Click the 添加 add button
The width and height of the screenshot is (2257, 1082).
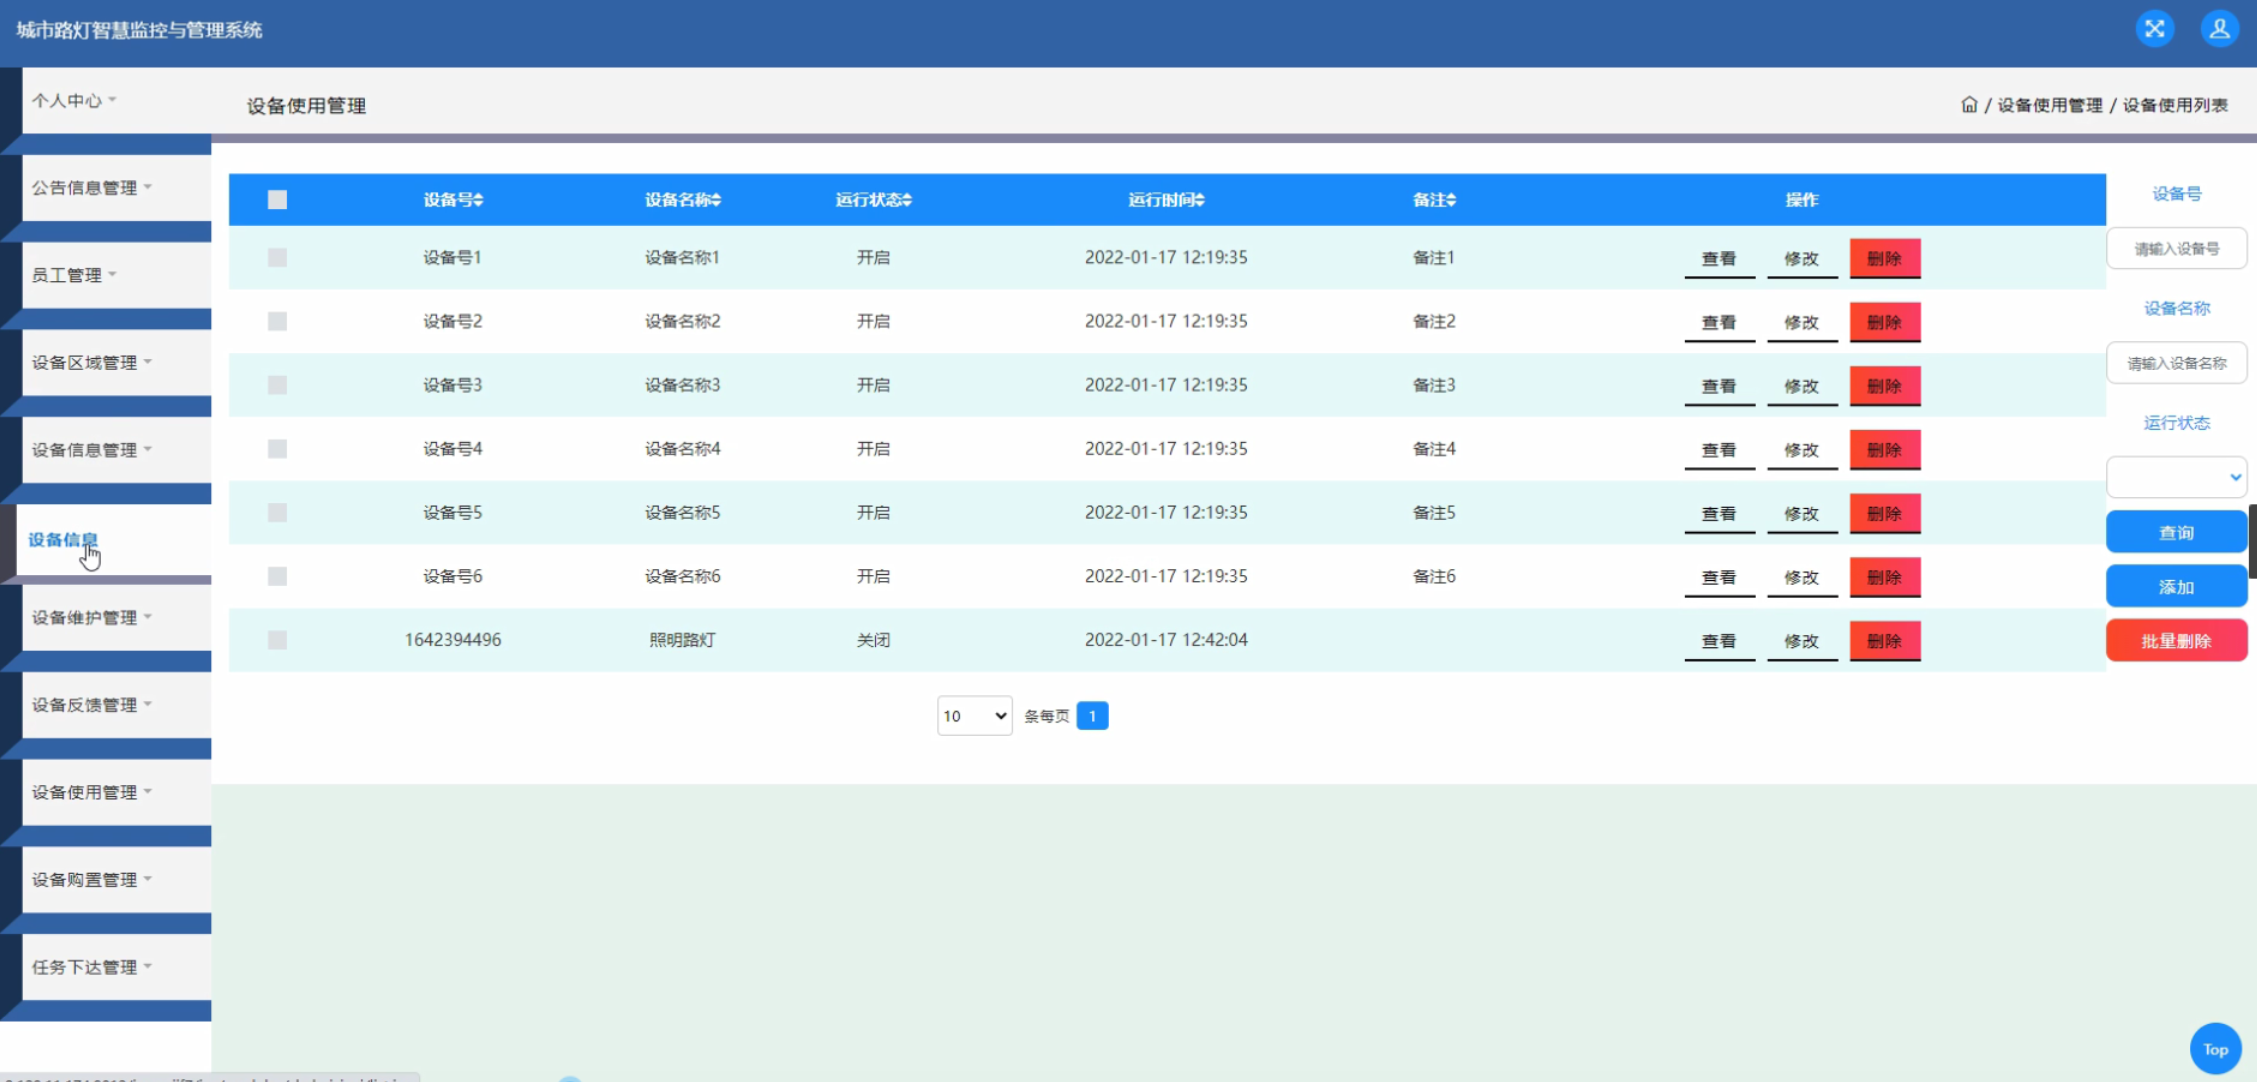pyautogui.click(x=2176, y=586)
